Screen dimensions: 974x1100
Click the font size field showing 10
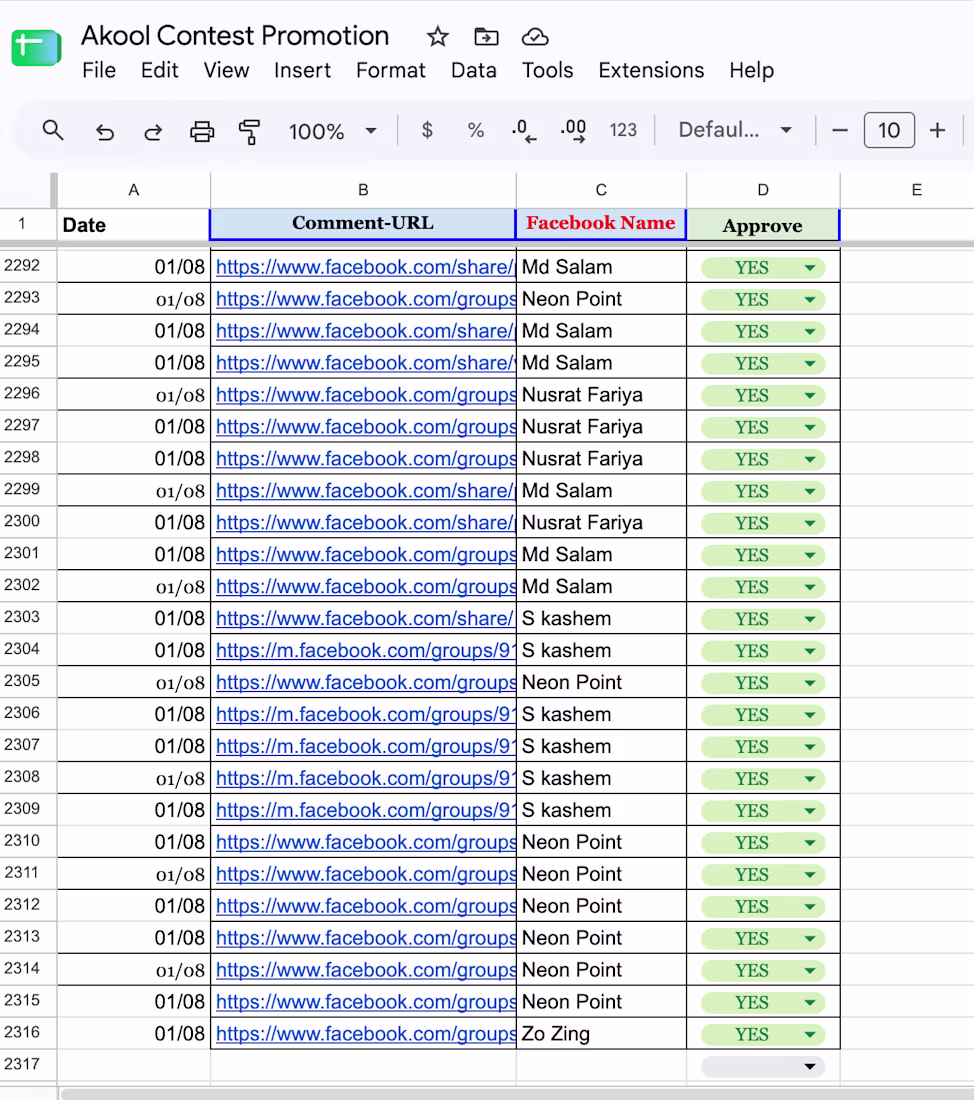click(889, 130)
